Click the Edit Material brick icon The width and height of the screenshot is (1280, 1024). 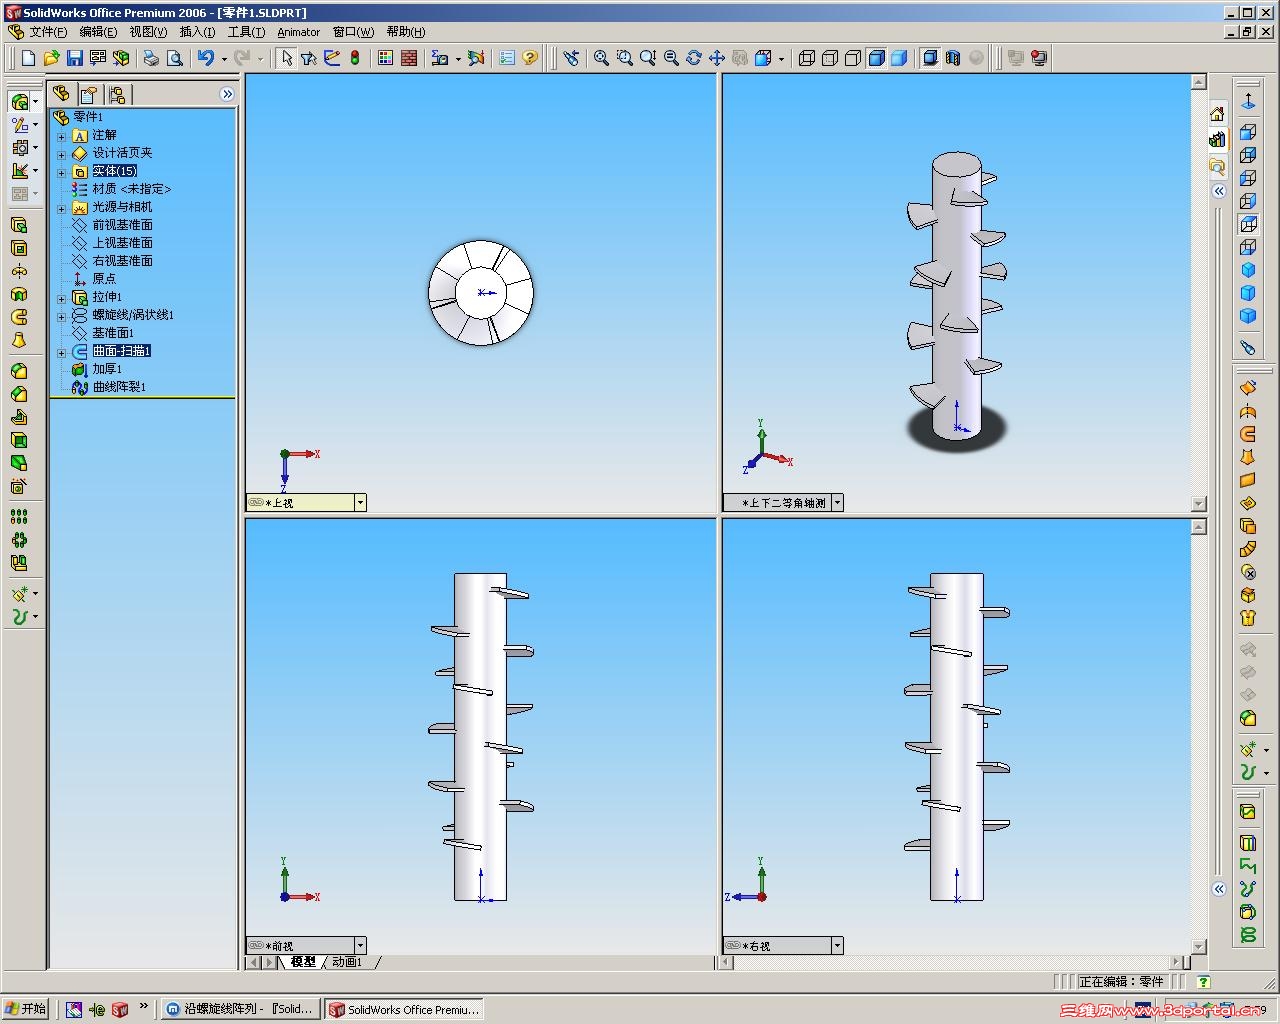coord(409,58)
